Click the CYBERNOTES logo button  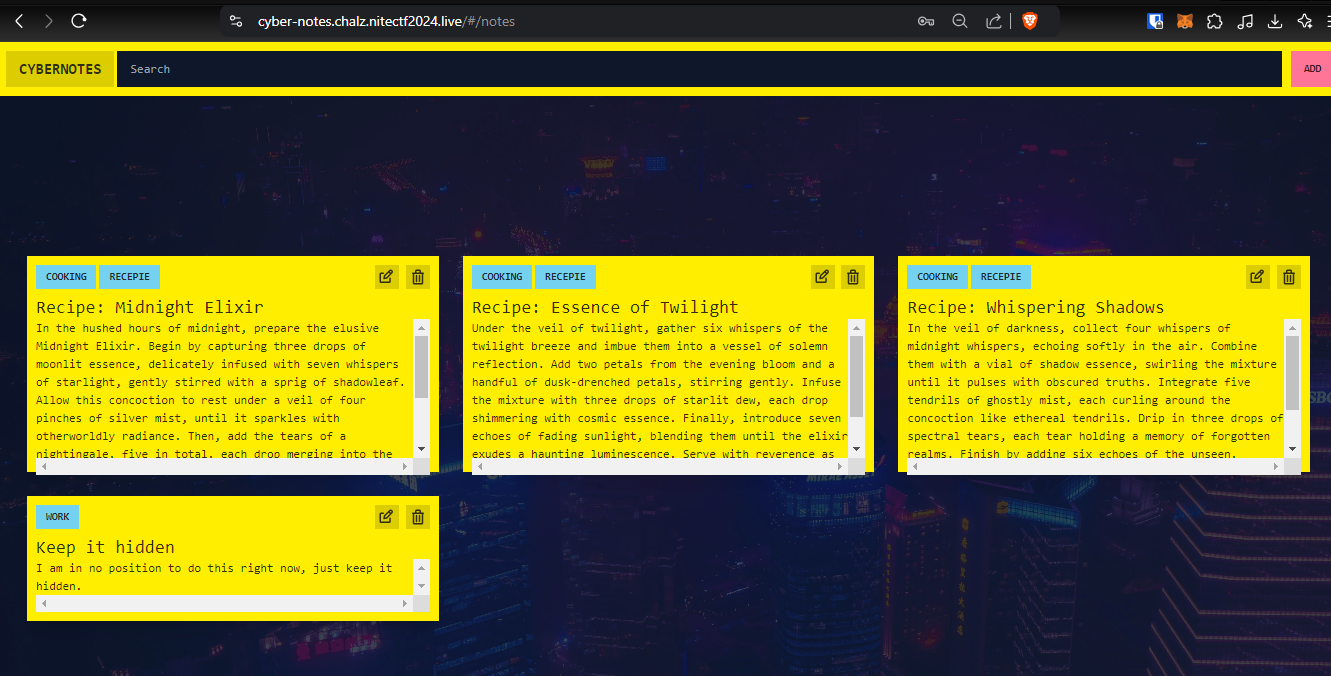tap(60, 69)
